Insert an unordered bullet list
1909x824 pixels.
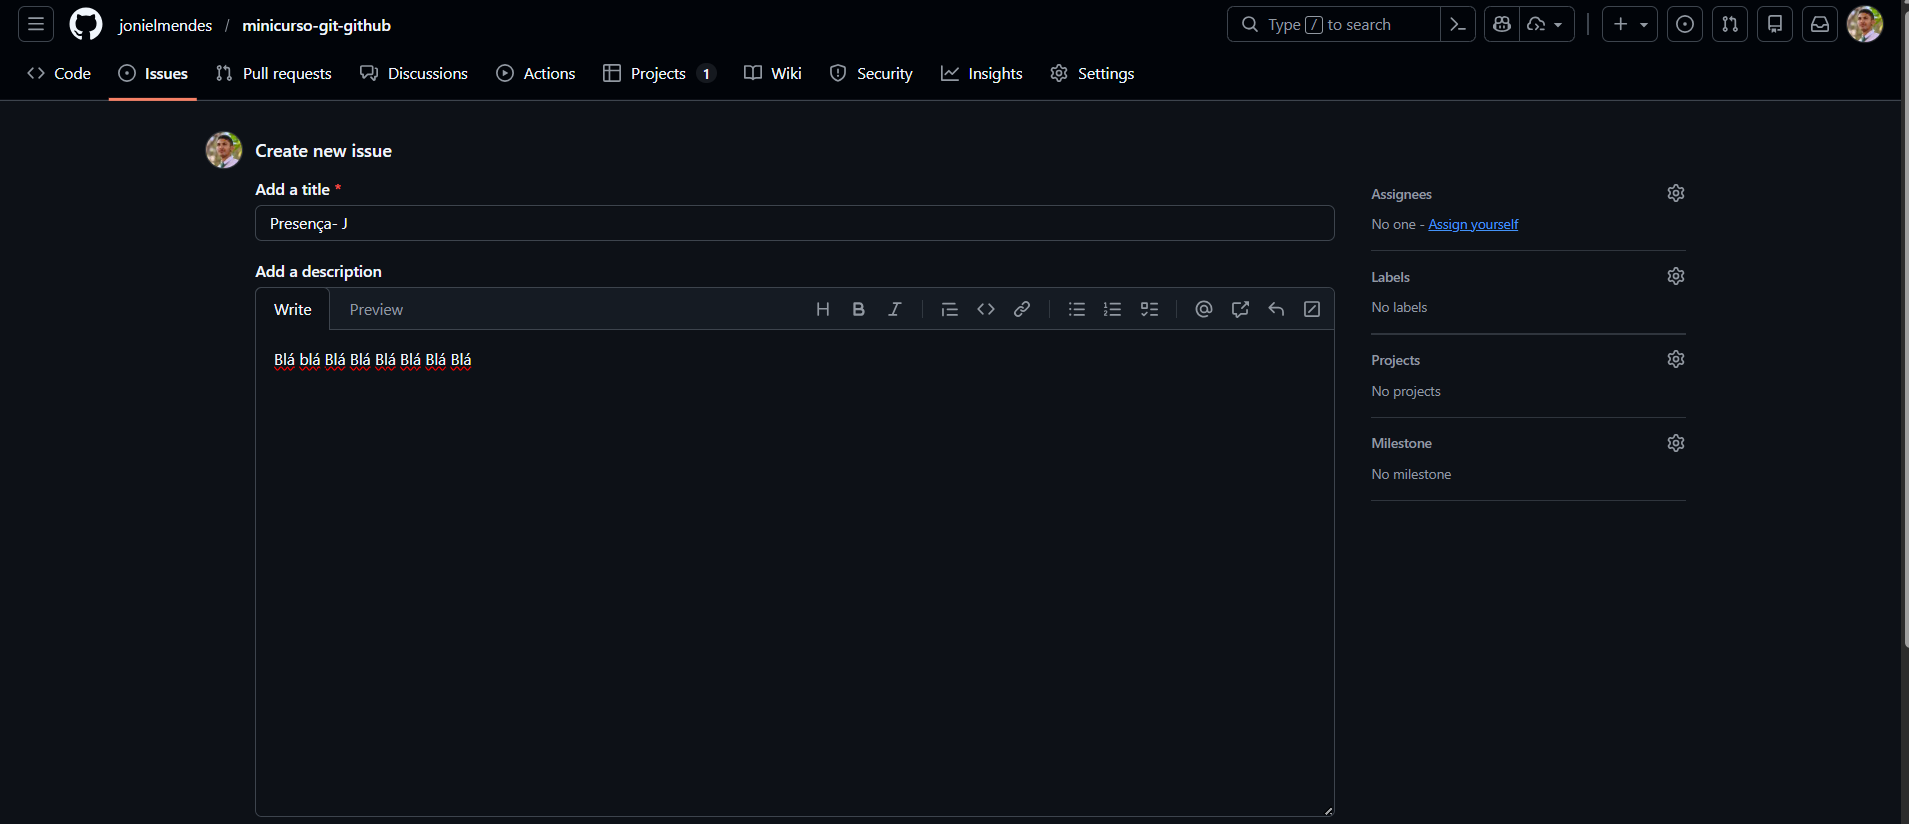[1076, 310]
